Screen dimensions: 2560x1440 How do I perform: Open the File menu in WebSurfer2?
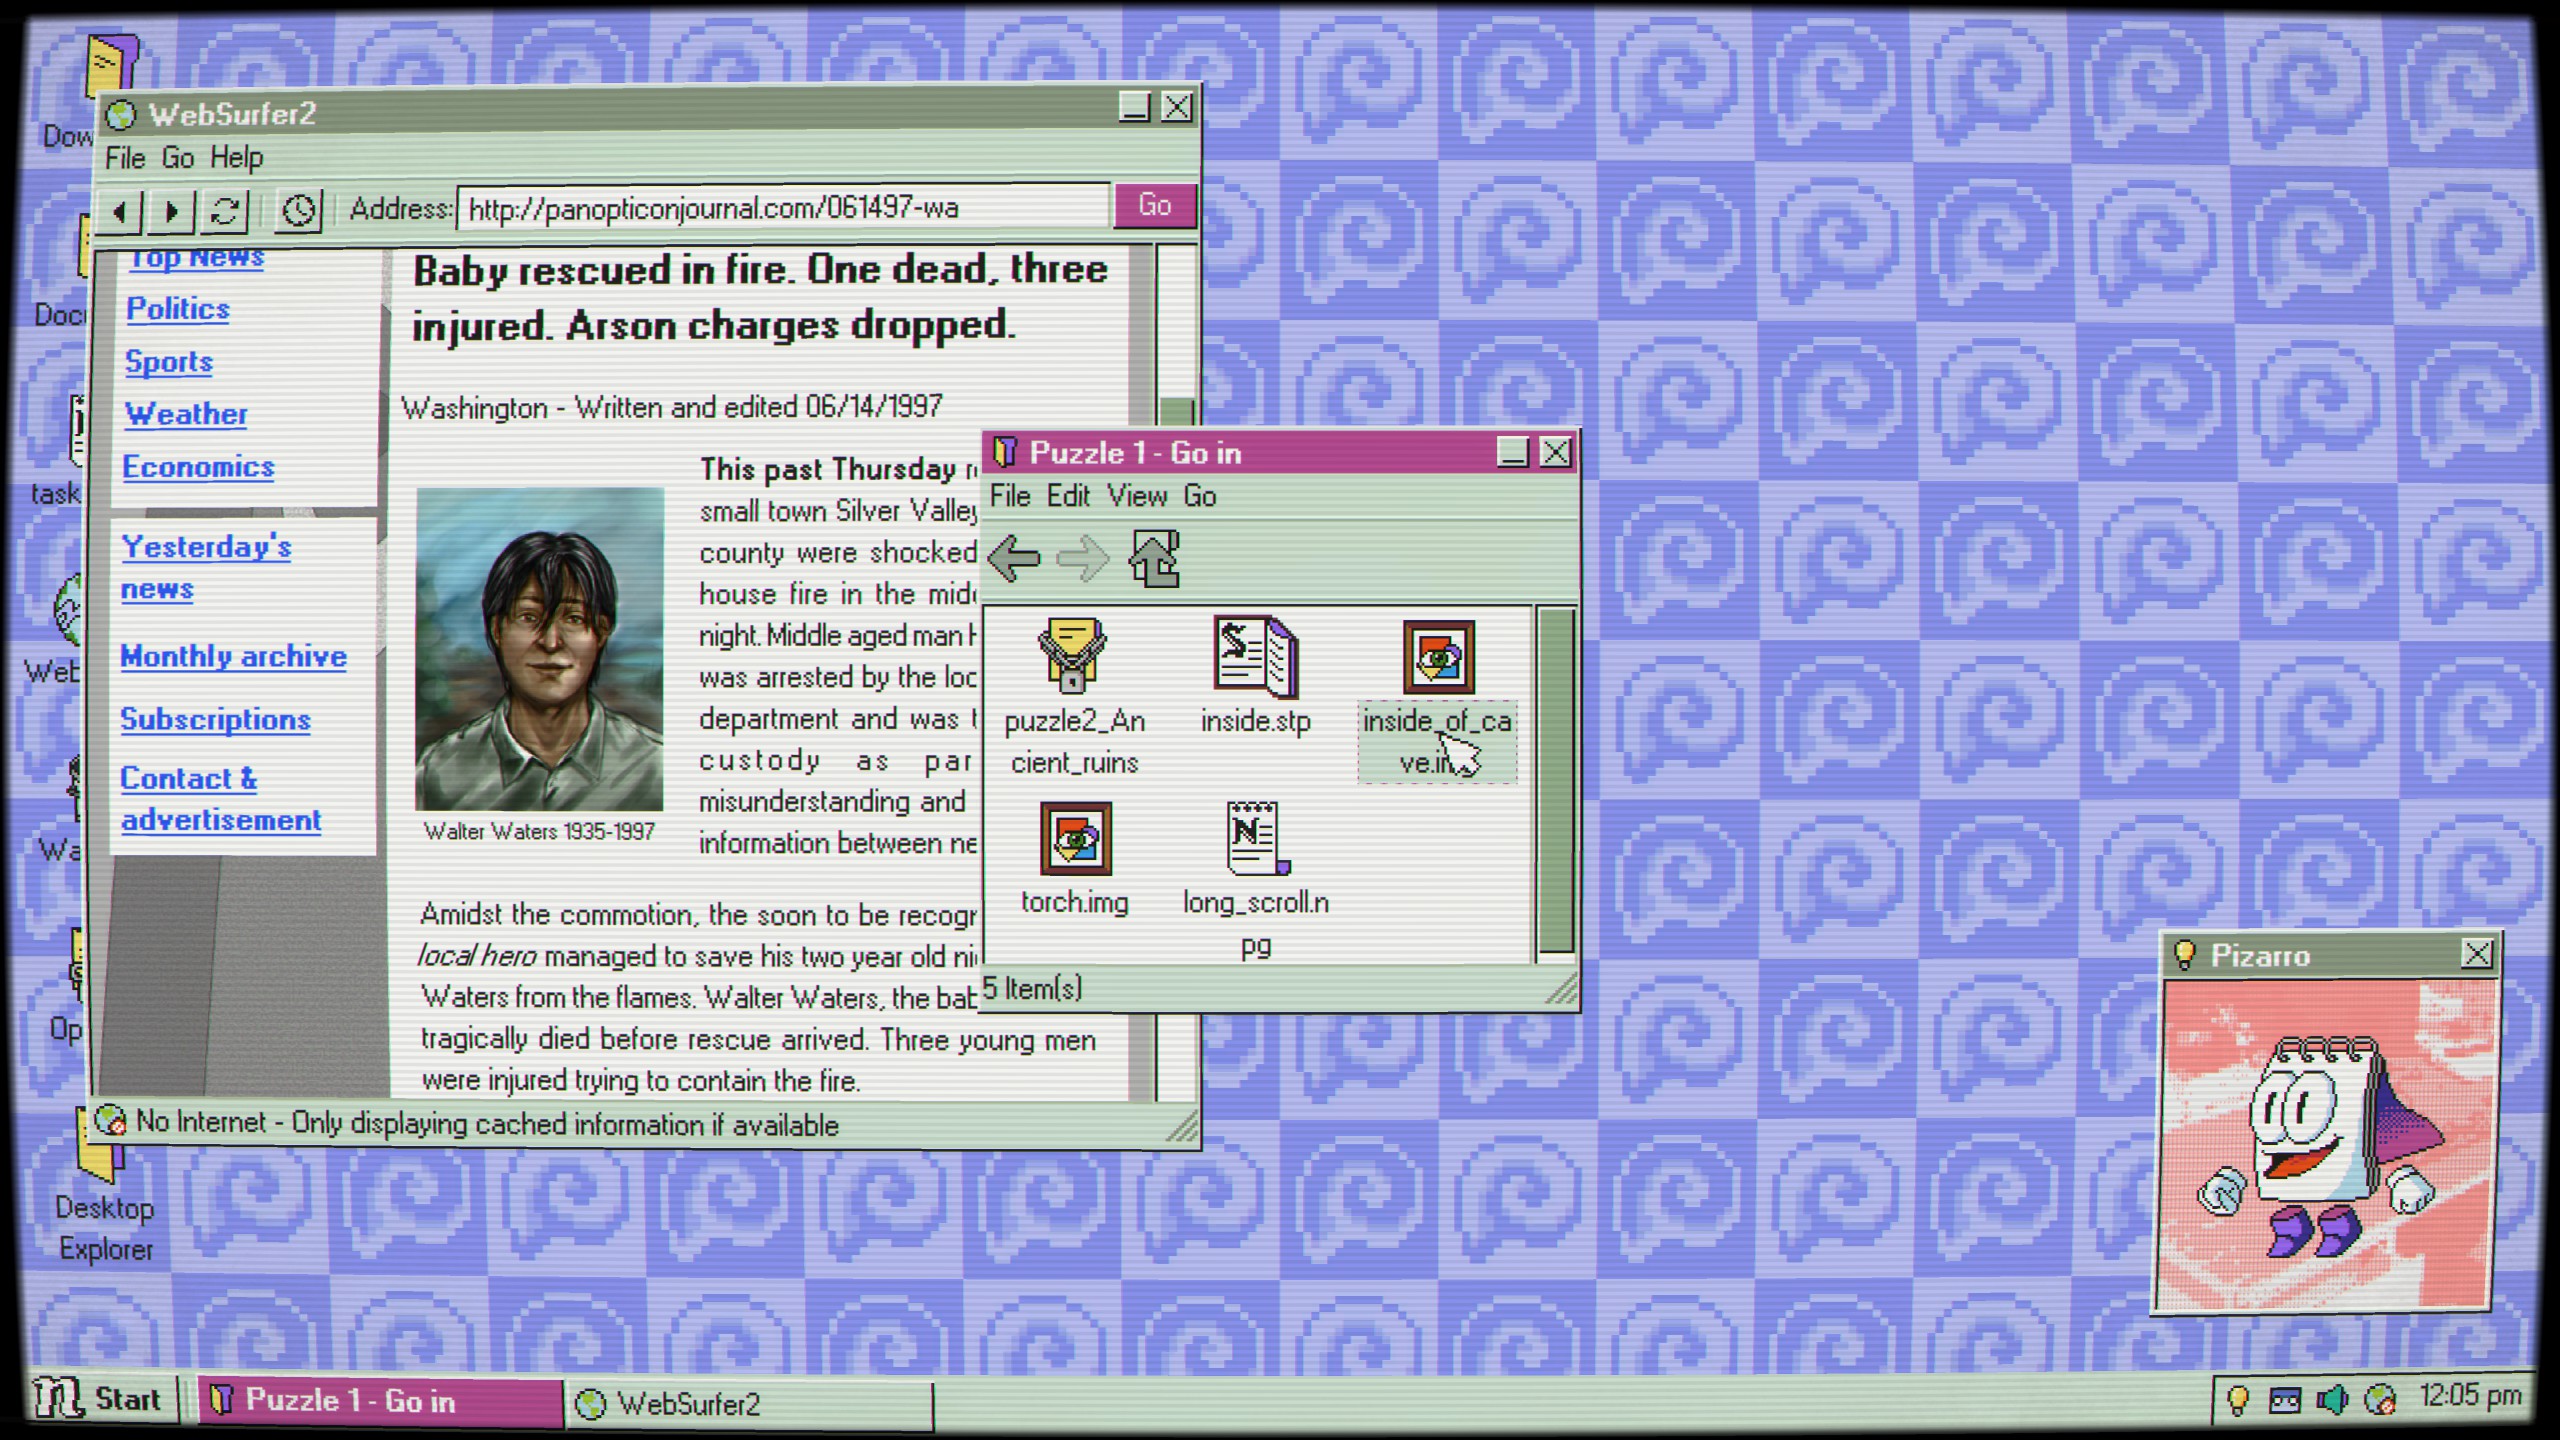click(124, 157)
